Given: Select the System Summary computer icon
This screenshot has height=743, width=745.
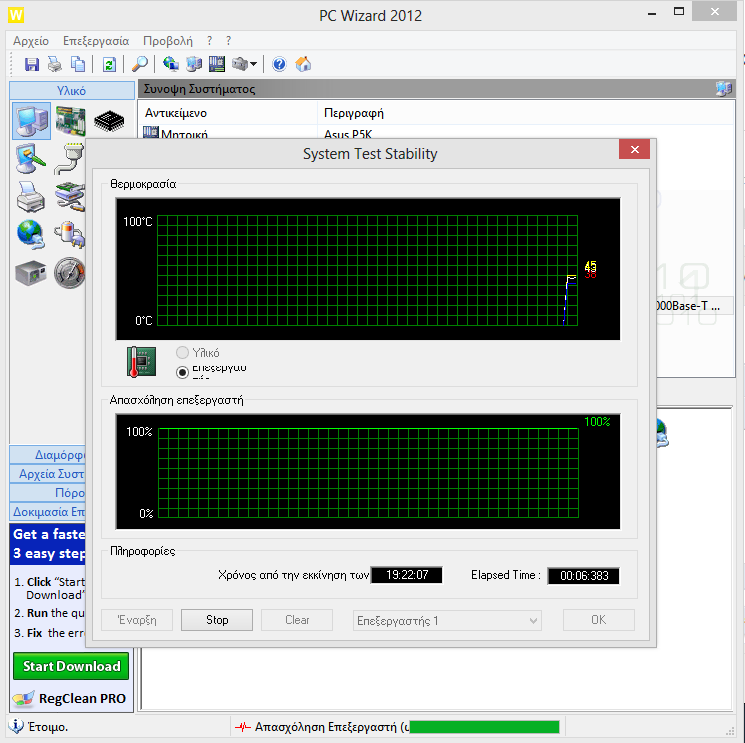Looking at the screenshot, I should tap(31, 121).
